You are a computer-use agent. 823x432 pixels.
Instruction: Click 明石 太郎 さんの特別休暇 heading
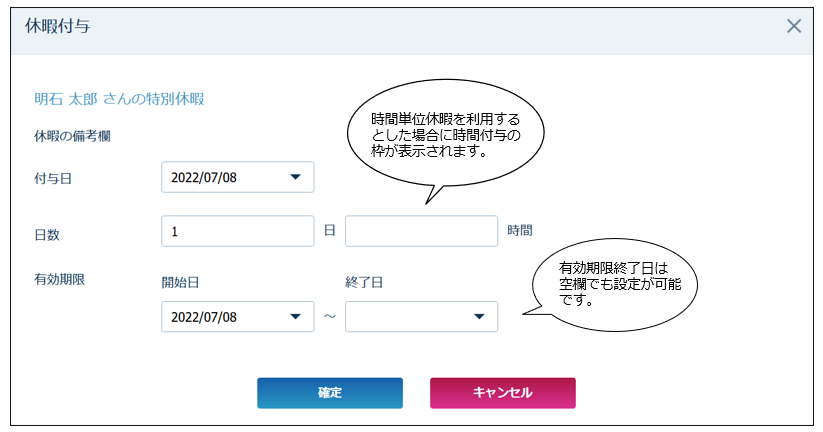119,99
